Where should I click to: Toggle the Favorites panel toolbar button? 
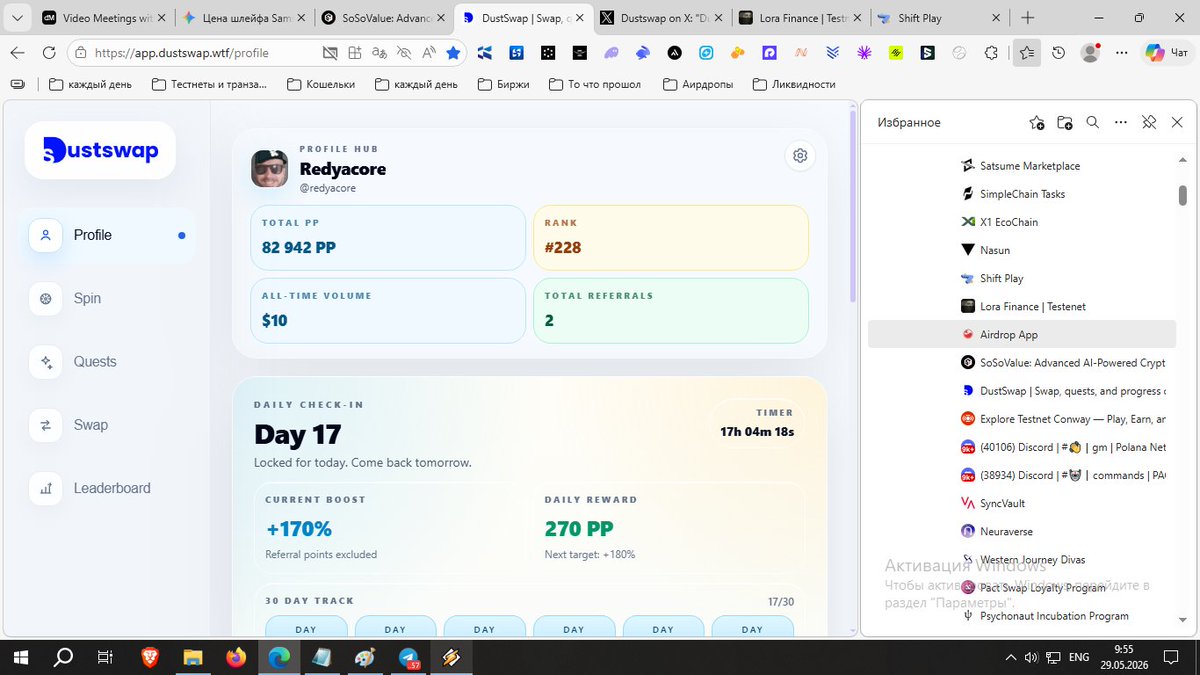pos(1026,53)
